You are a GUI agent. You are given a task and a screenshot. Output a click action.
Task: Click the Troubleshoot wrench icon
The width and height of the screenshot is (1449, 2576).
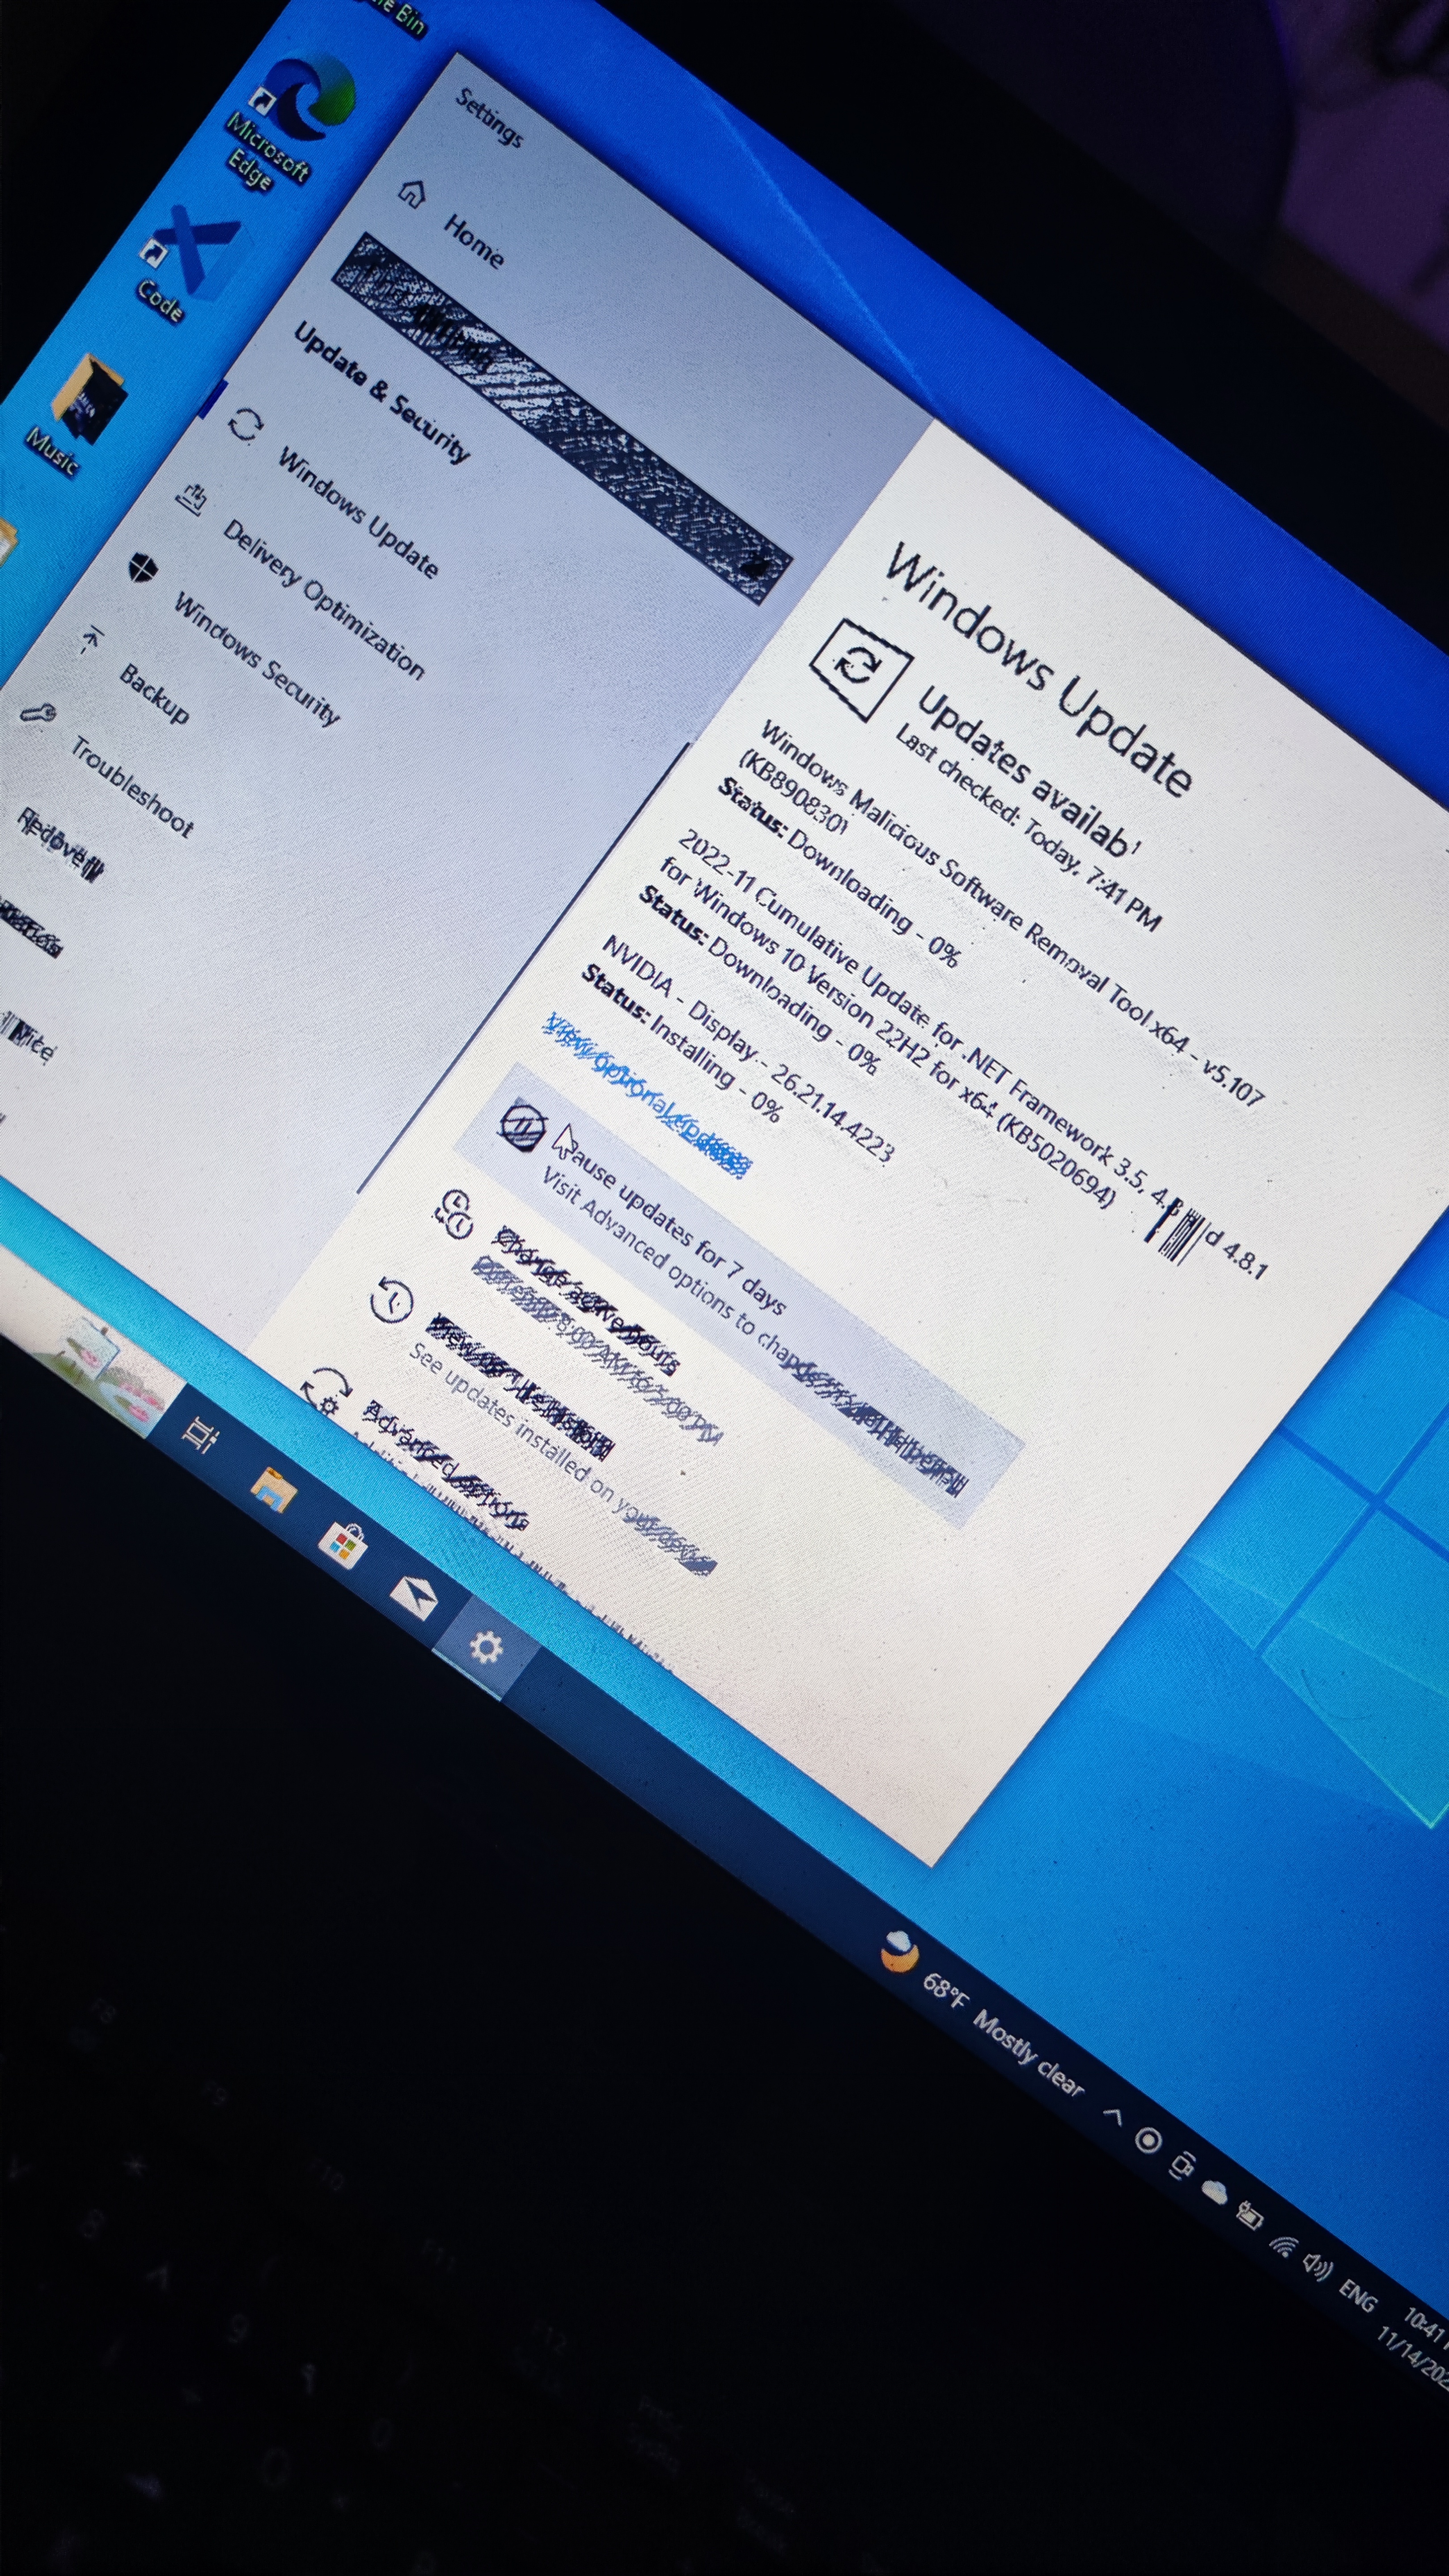click(38, 713)
